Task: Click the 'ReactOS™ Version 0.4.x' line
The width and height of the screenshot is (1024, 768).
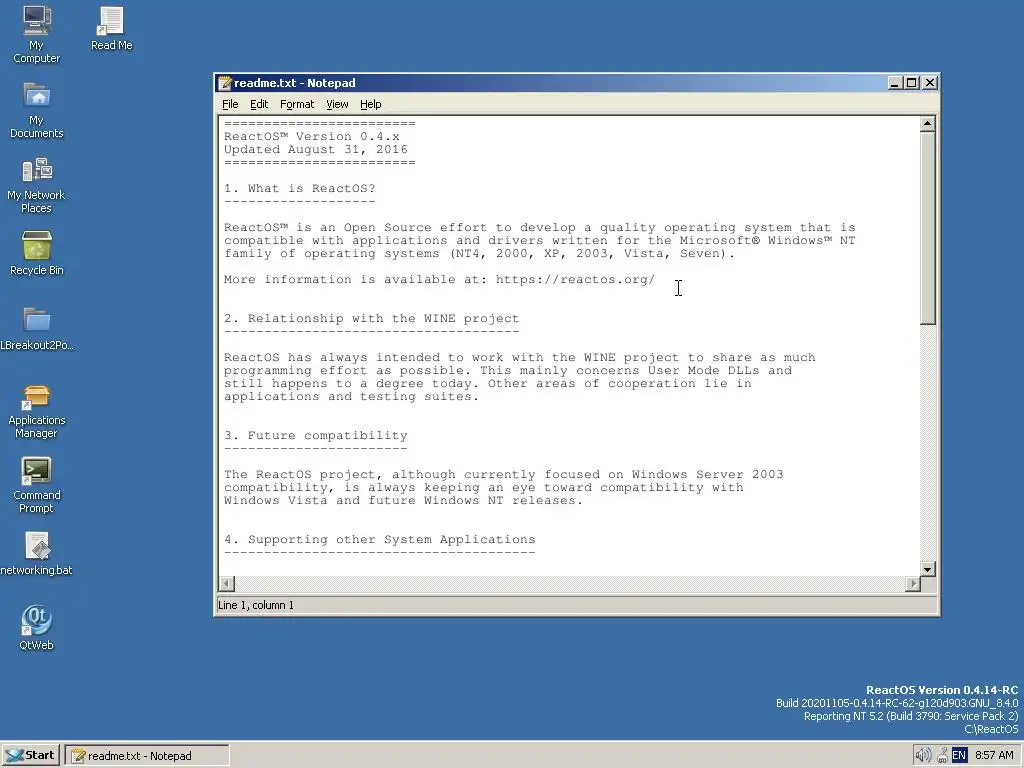Action: [x=312, y=136]
